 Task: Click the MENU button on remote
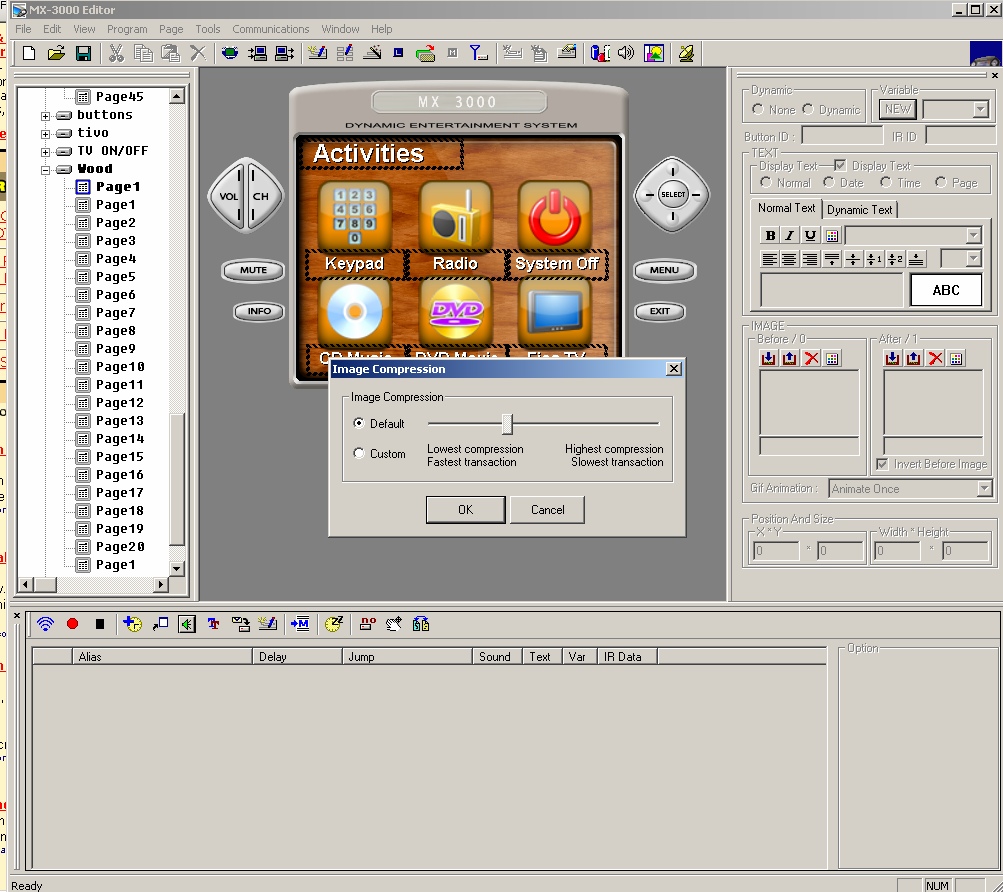(664, 270)
